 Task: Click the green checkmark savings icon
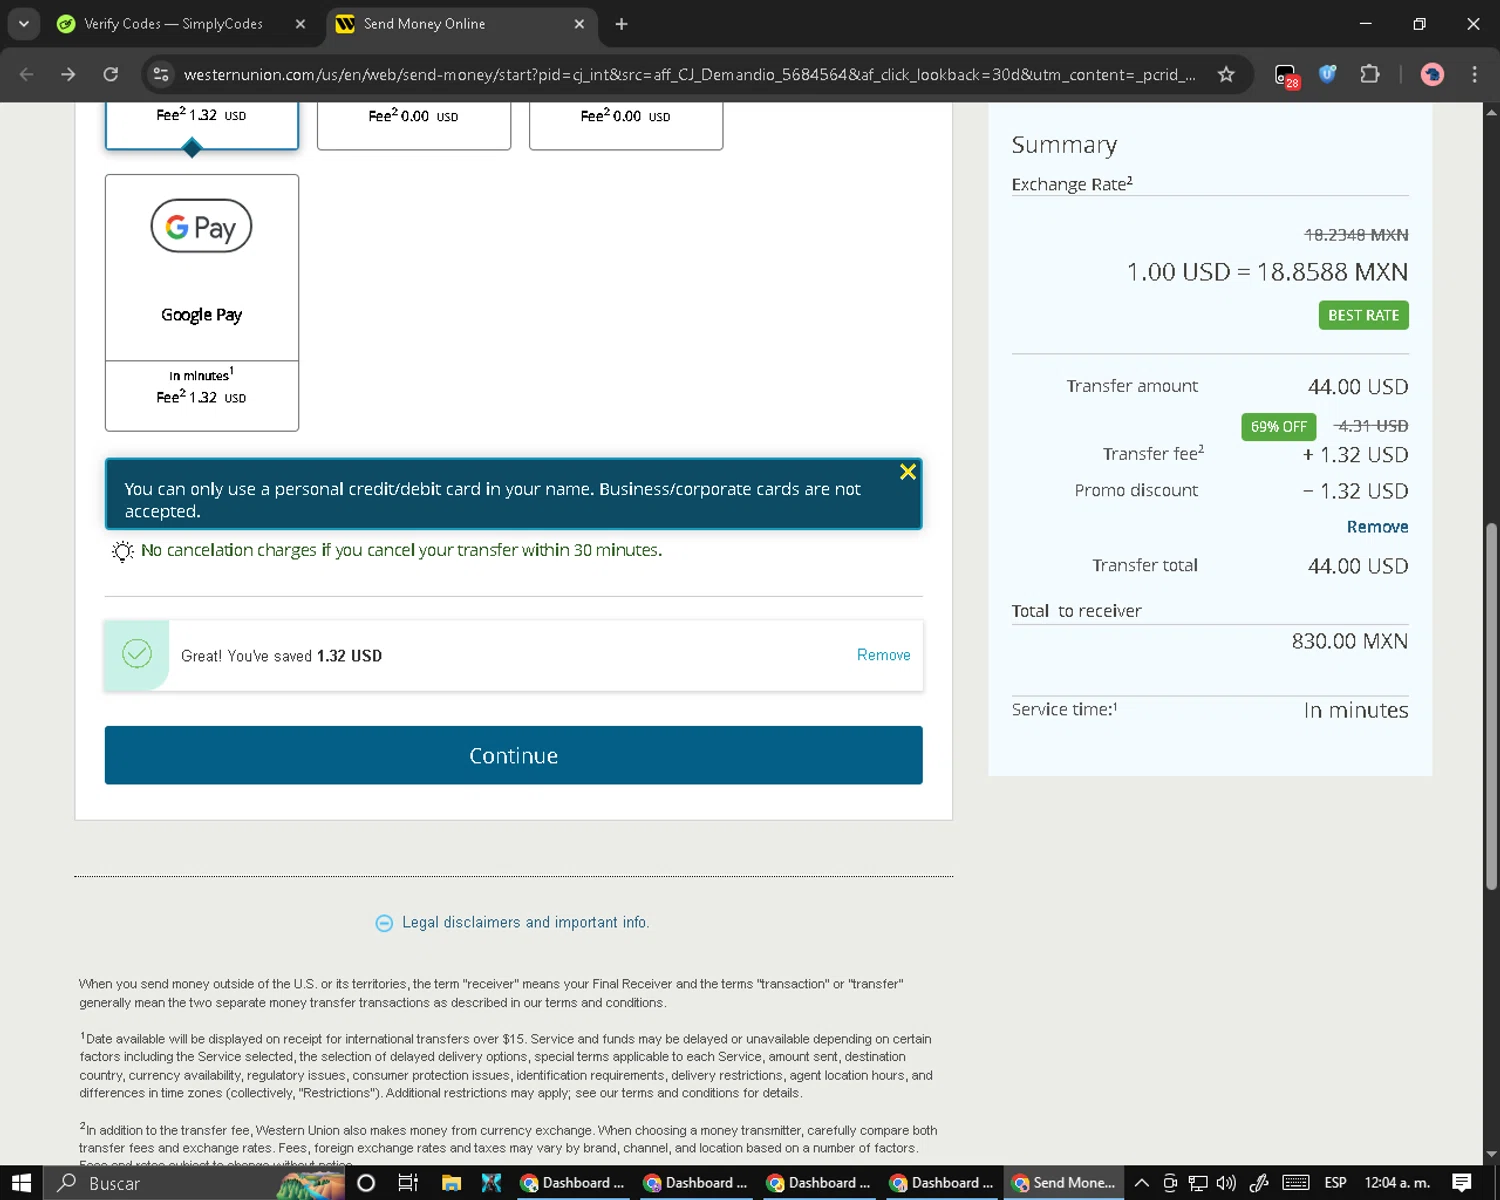pos(137,654)
